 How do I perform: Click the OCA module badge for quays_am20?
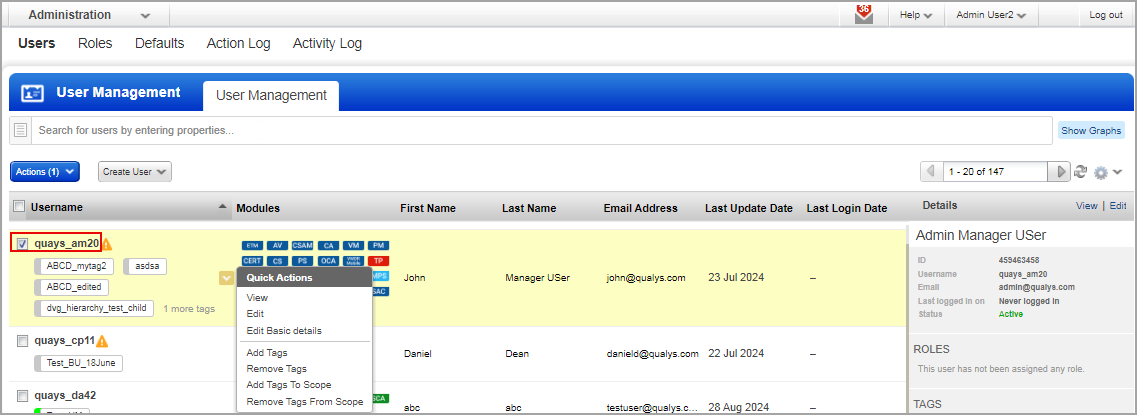tap(328, 260)
